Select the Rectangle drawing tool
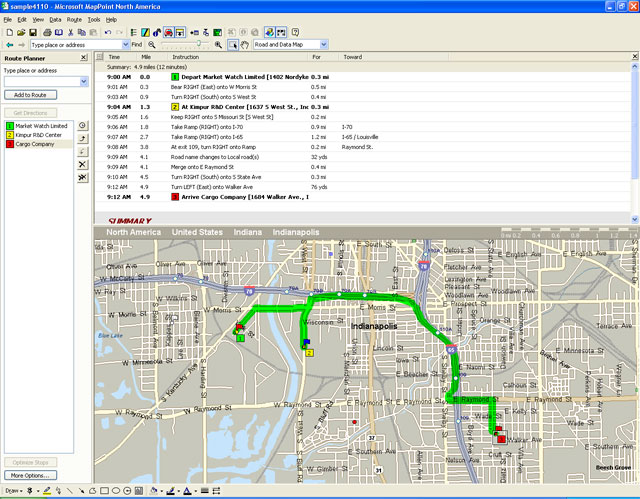This screenshot has width=640, height=499. tap(104, 491)
